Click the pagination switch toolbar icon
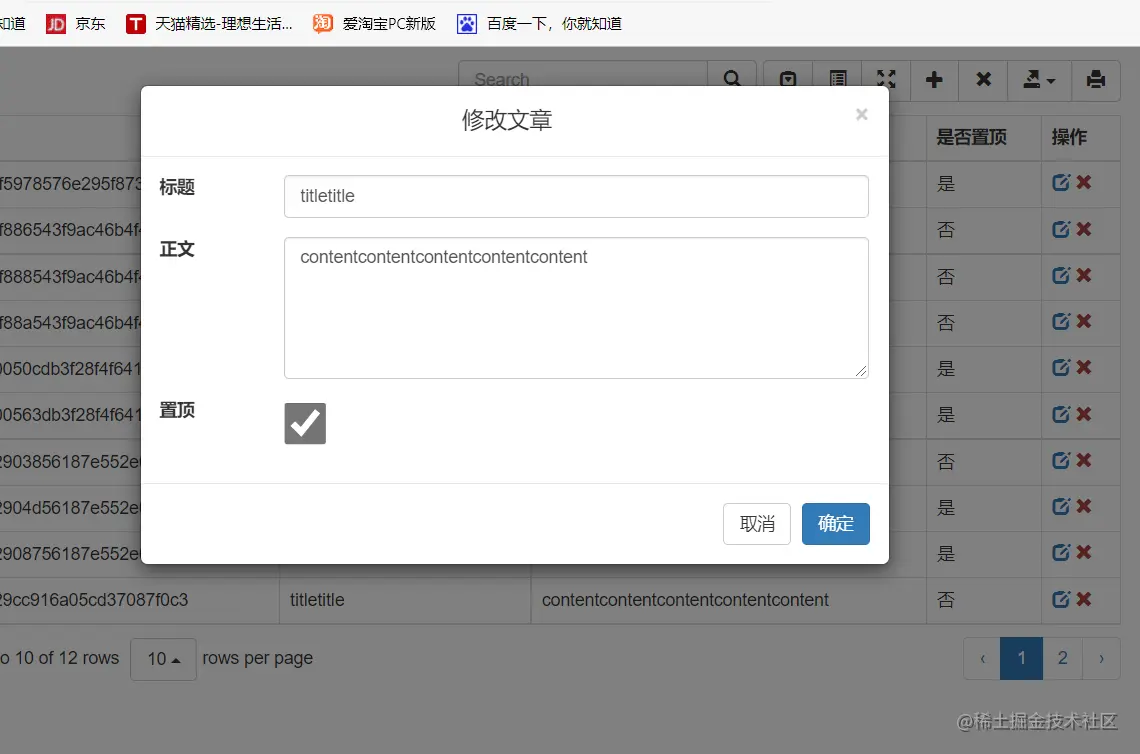This screenshot has width=1140, height=754. (x=788, y=79)
